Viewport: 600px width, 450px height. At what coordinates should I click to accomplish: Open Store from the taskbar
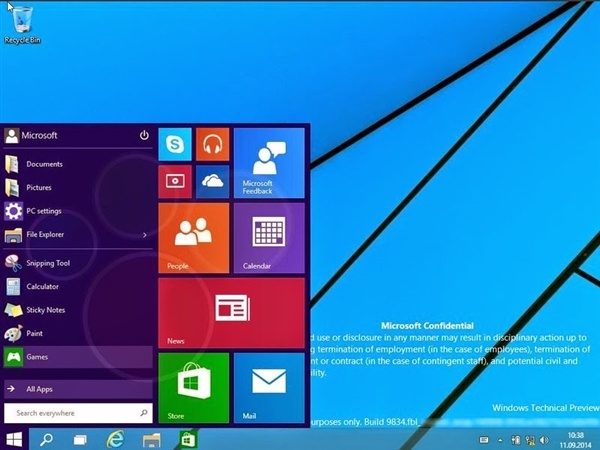pos(188,440)
